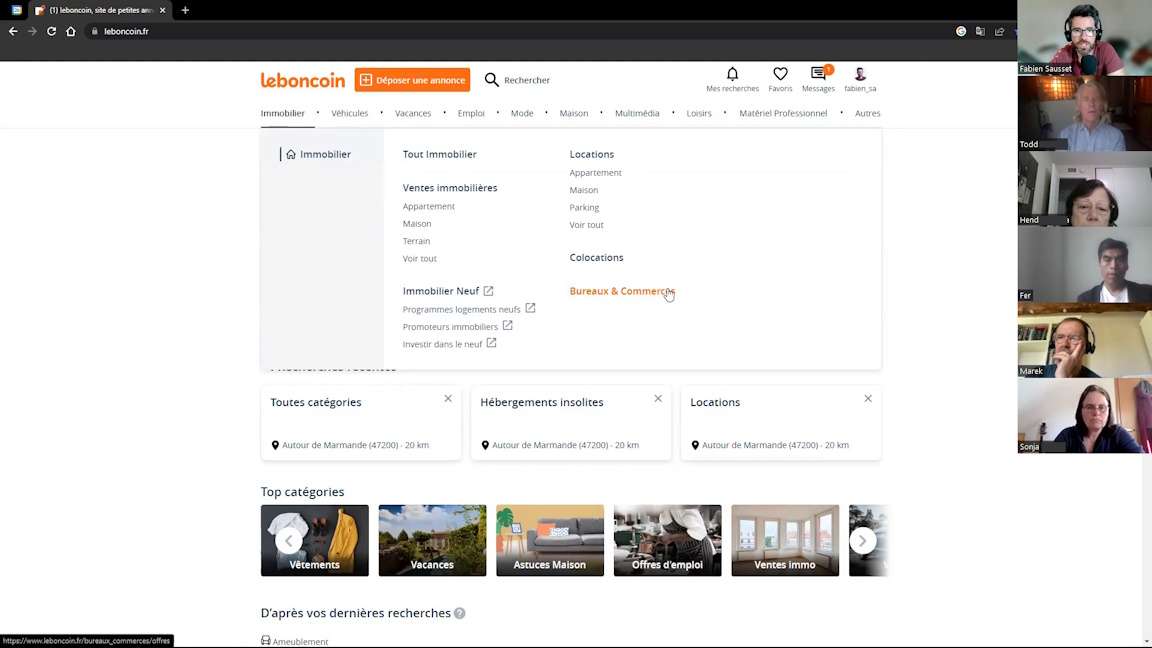Image resolution: width=1152 pixels, height=648 pixels.
Task: Reload the page in browser
Action: tap(51, 32)
